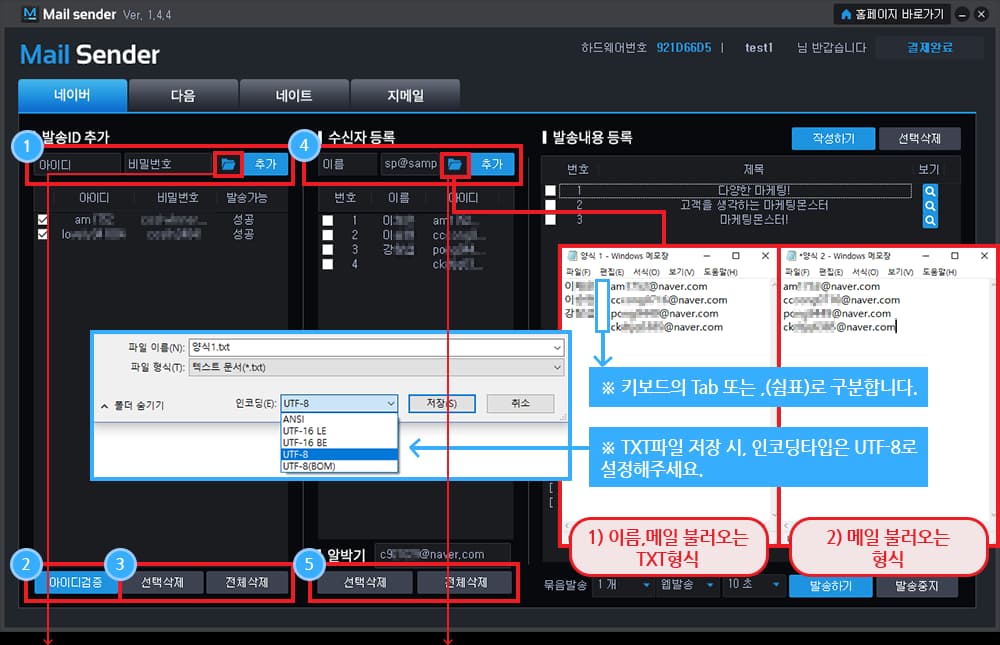
Task: Check recipient row number 1
Action: click(x=328, y=221)
